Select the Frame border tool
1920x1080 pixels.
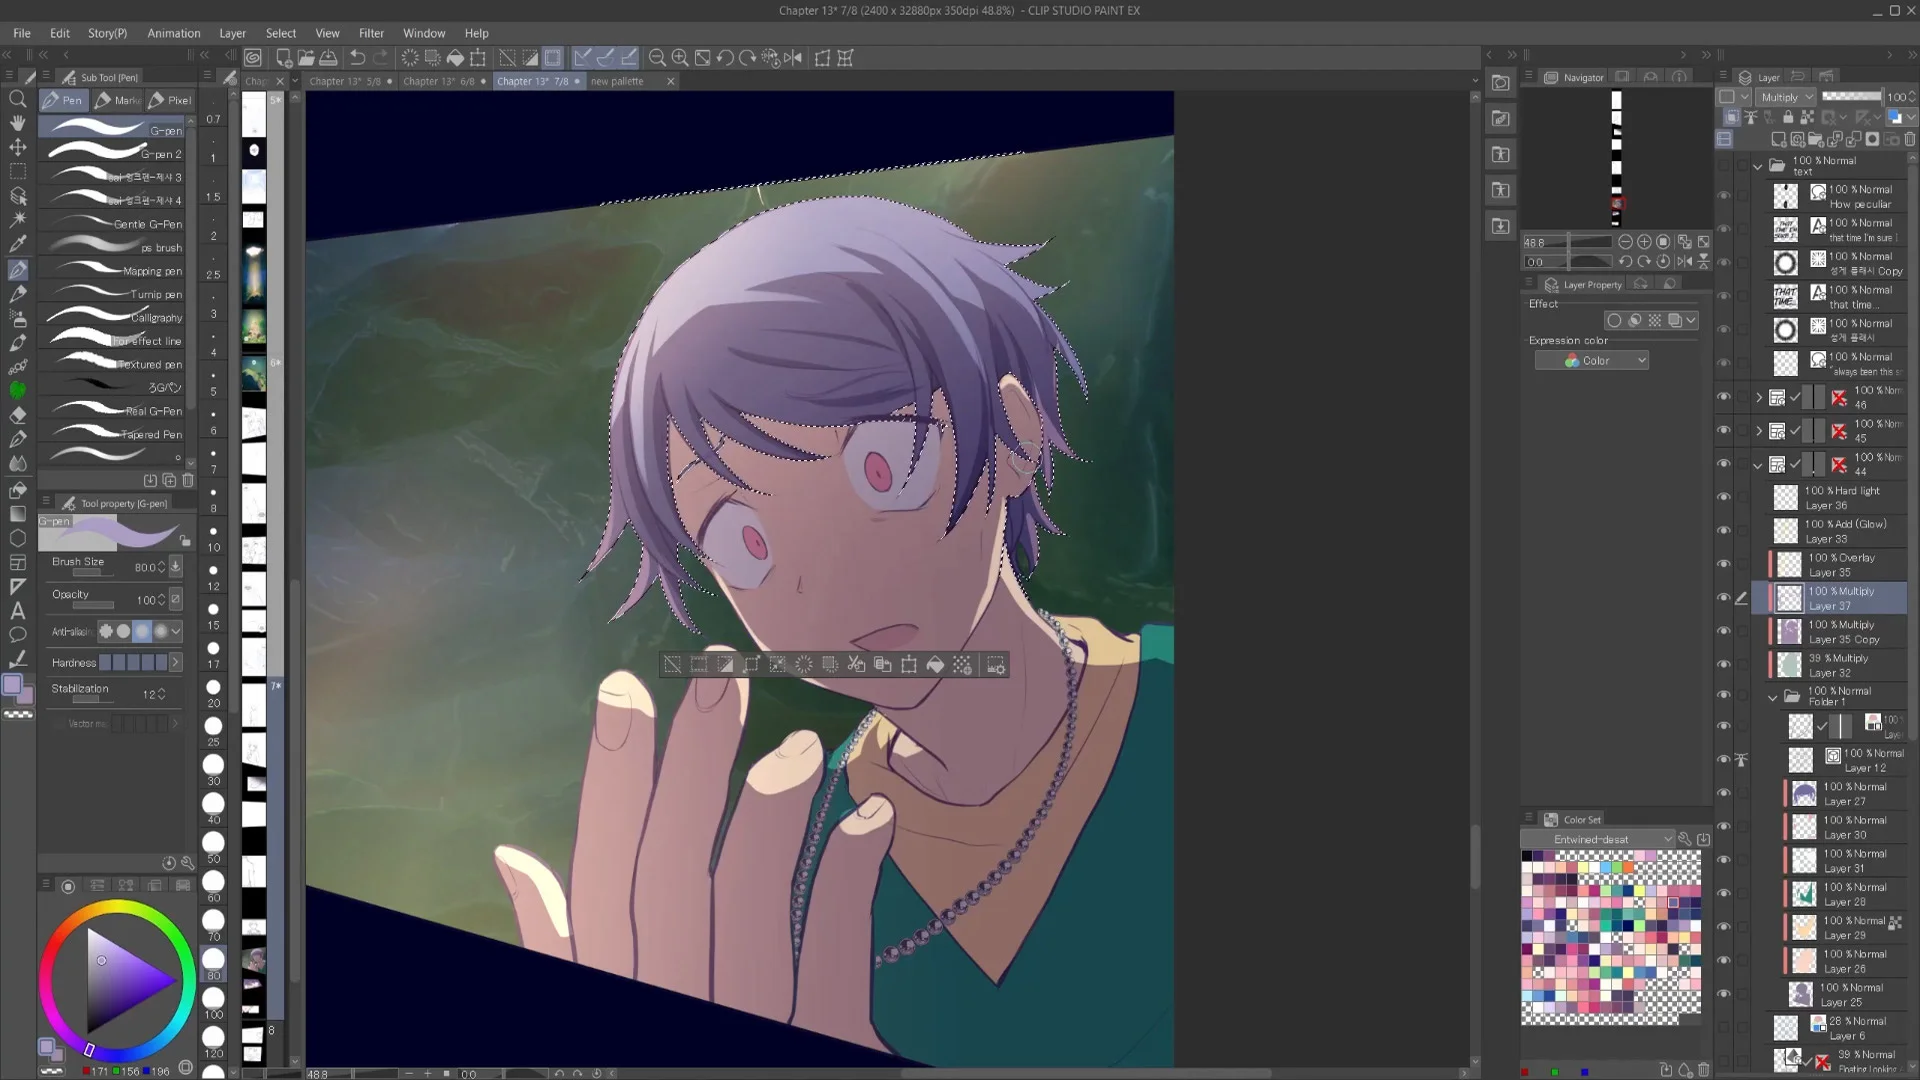pyautogui.click(x=18, y=563)
